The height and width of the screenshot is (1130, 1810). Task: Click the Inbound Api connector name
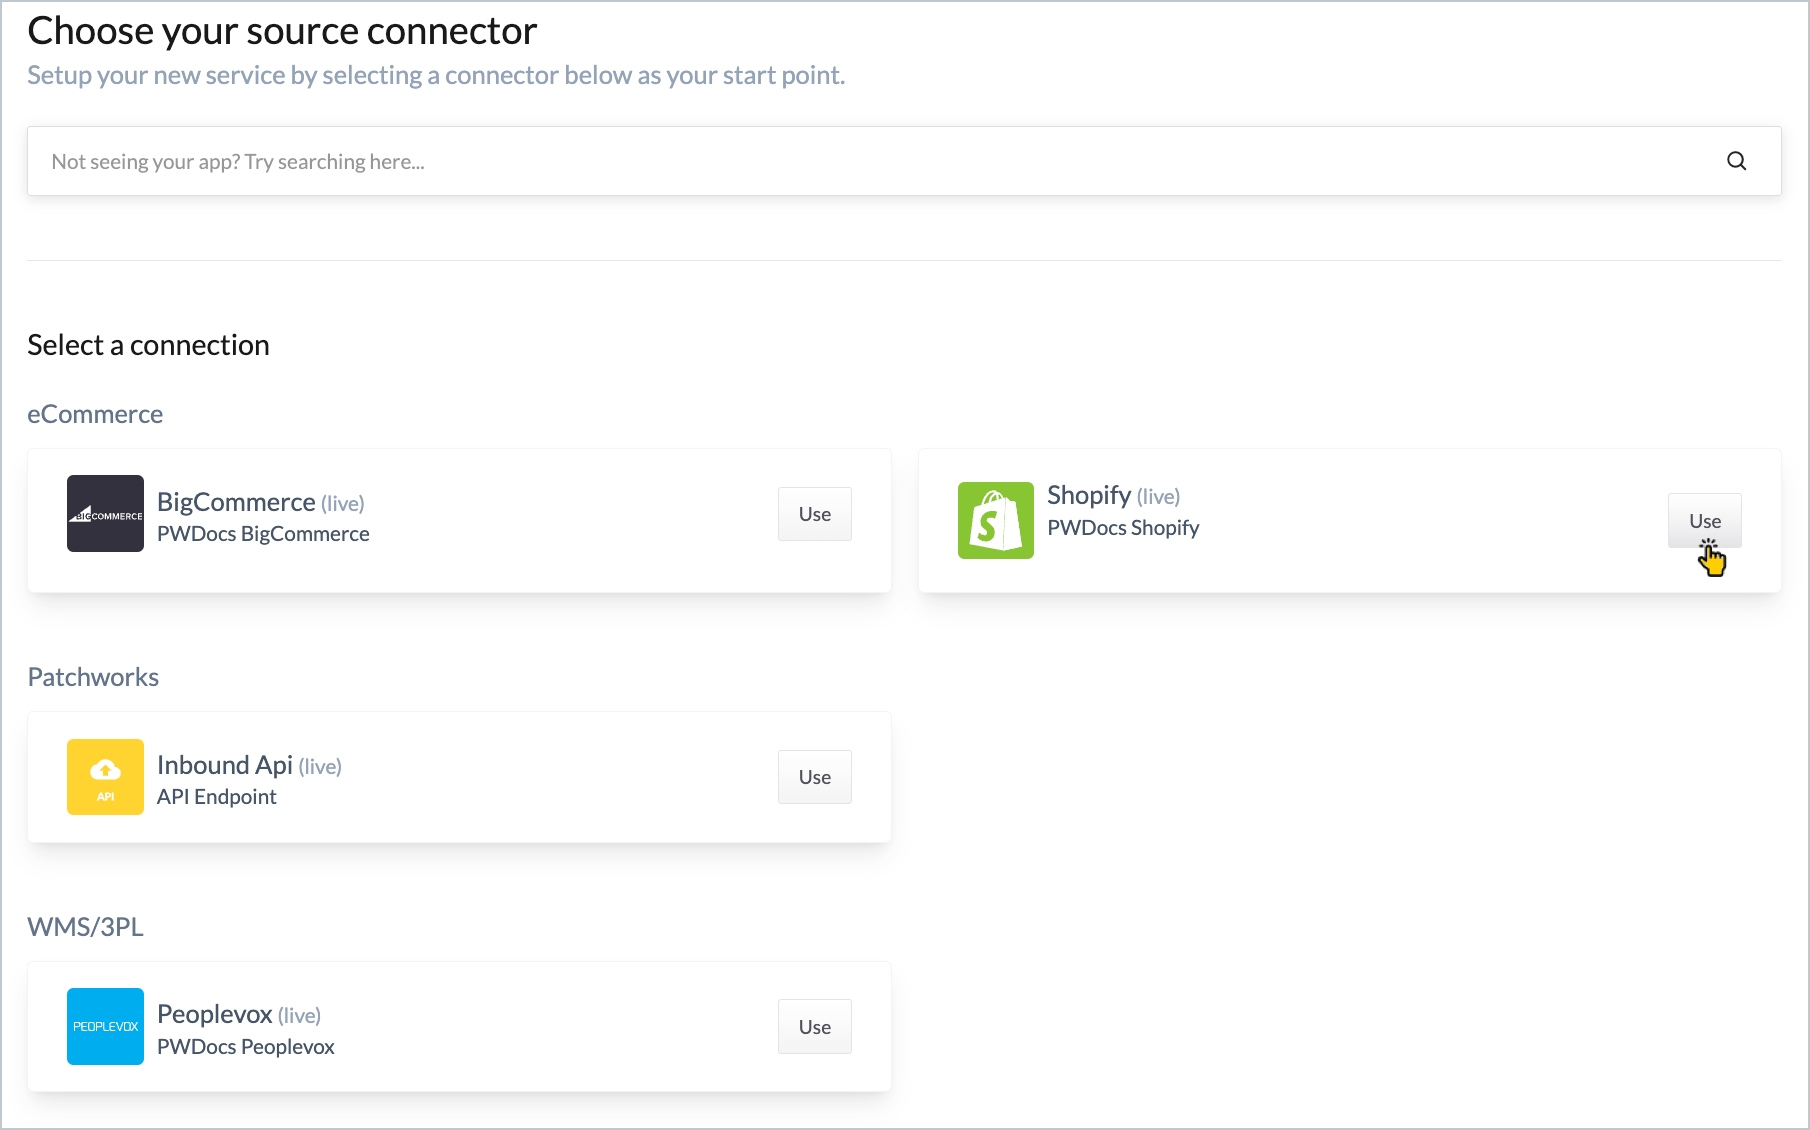(x=224, y=765)
